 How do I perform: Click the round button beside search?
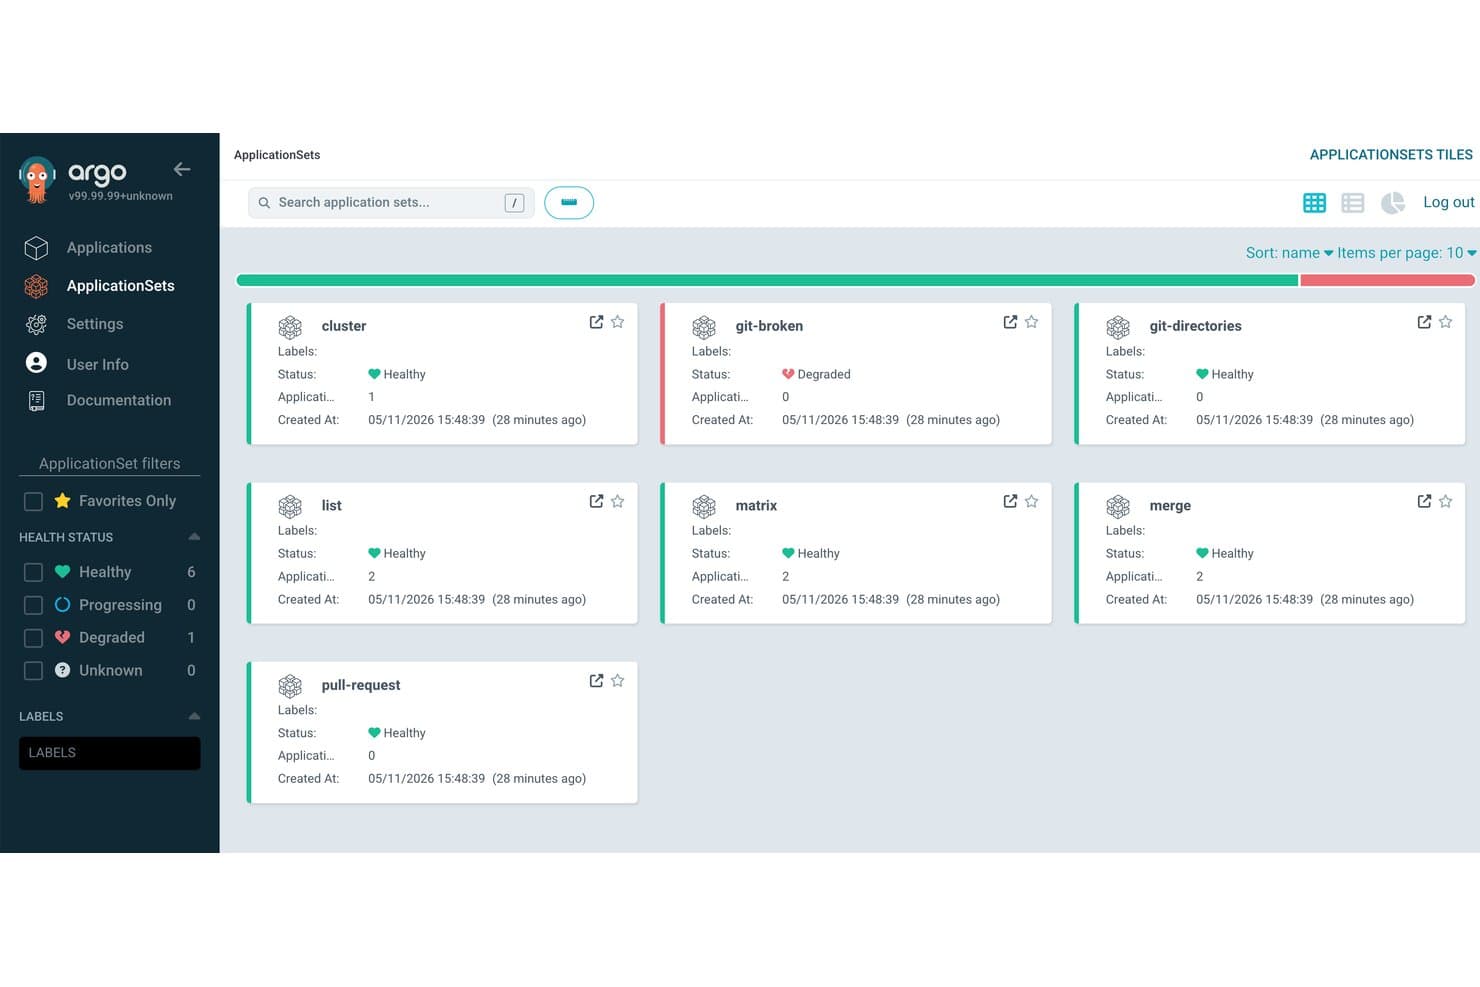coord(569,203)
